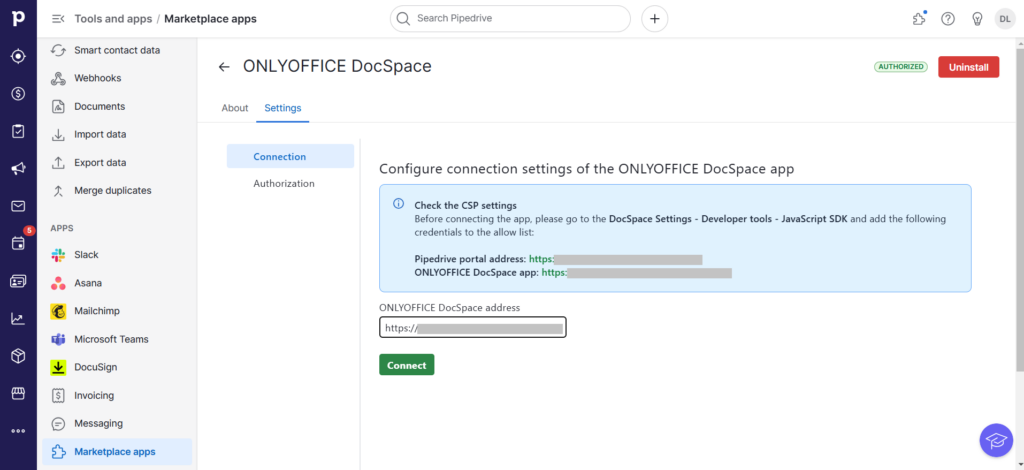Switch to the Settings tab
The image size is (1024, 470).
click(283, 108)
